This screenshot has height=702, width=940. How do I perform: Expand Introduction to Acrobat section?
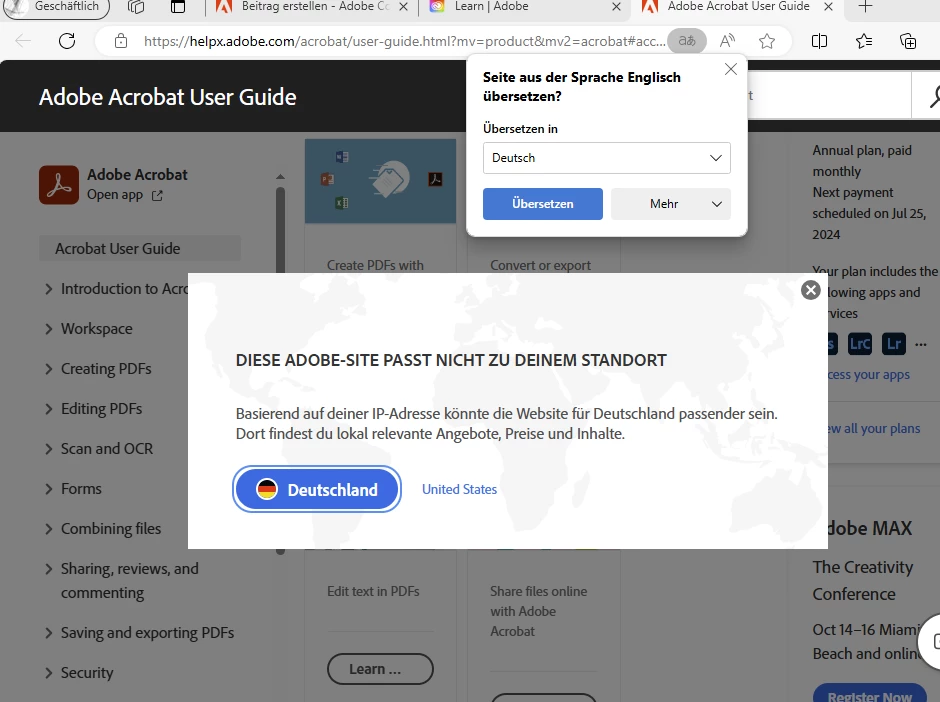(x=49, y=289)
